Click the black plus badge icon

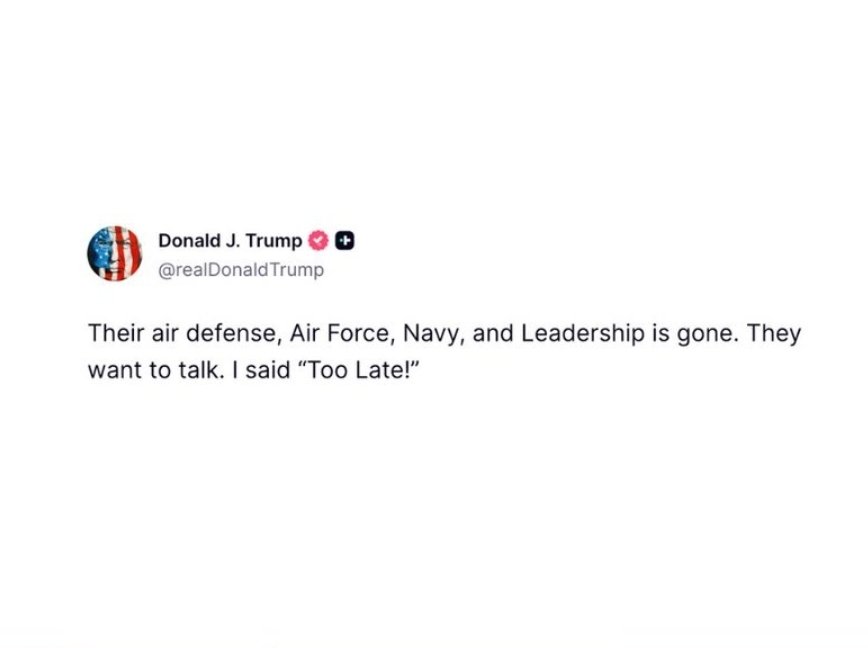(x=345, y=240)
